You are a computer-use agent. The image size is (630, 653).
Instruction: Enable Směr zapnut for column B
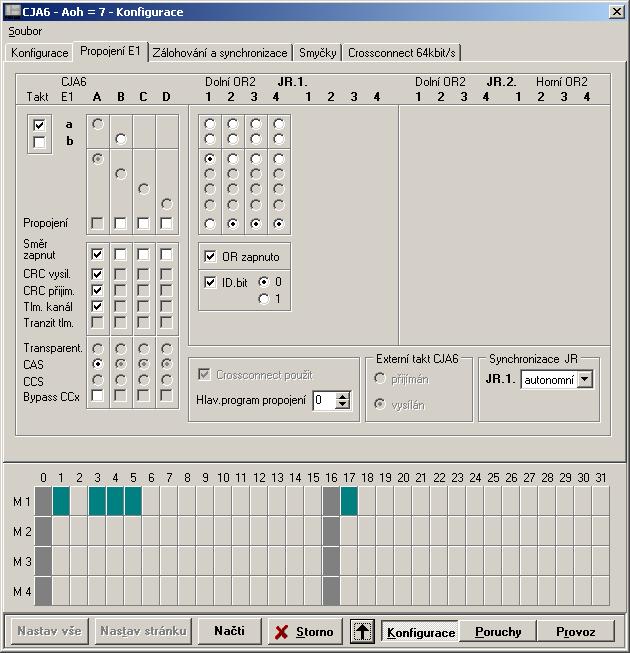(120, 254)
